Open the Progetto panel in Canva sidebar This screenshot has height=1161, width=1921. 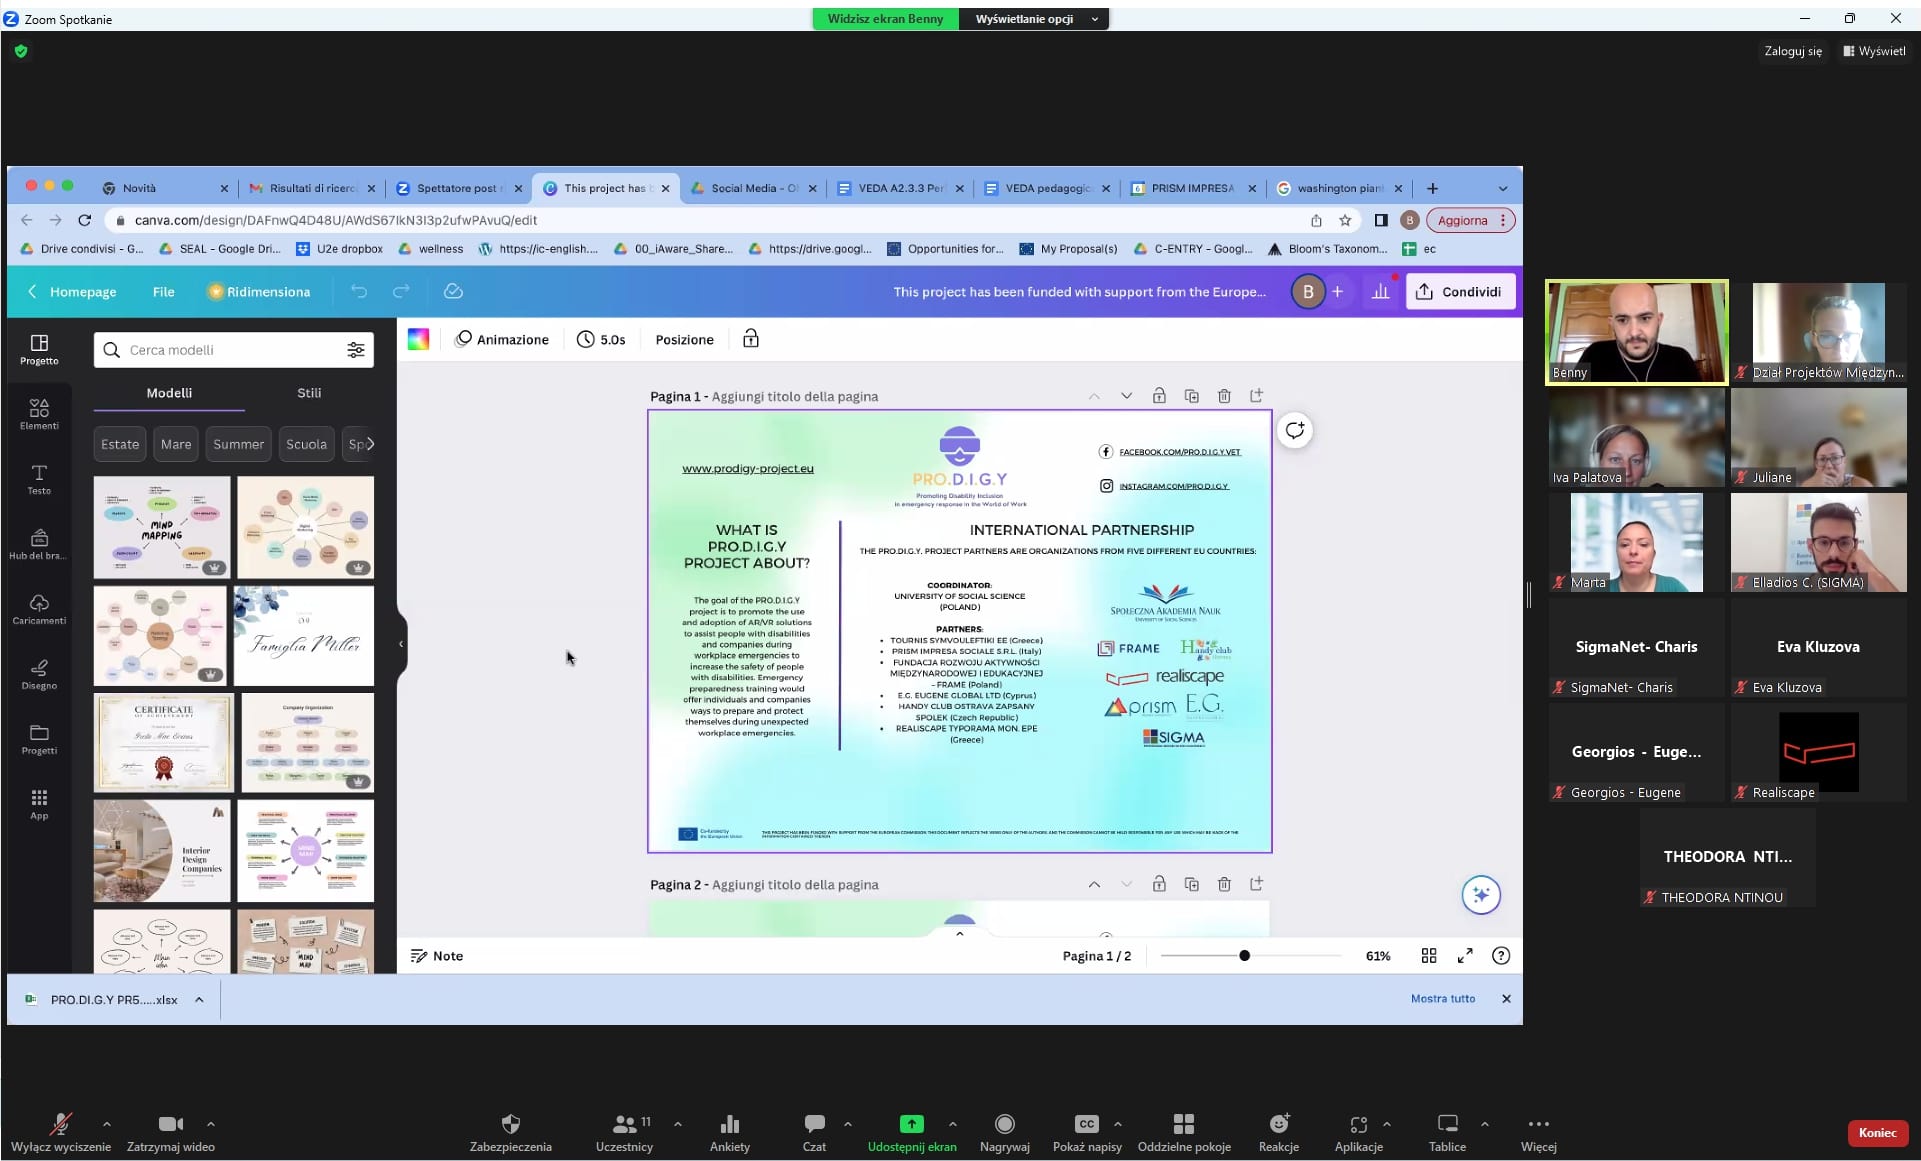point(39,349)
